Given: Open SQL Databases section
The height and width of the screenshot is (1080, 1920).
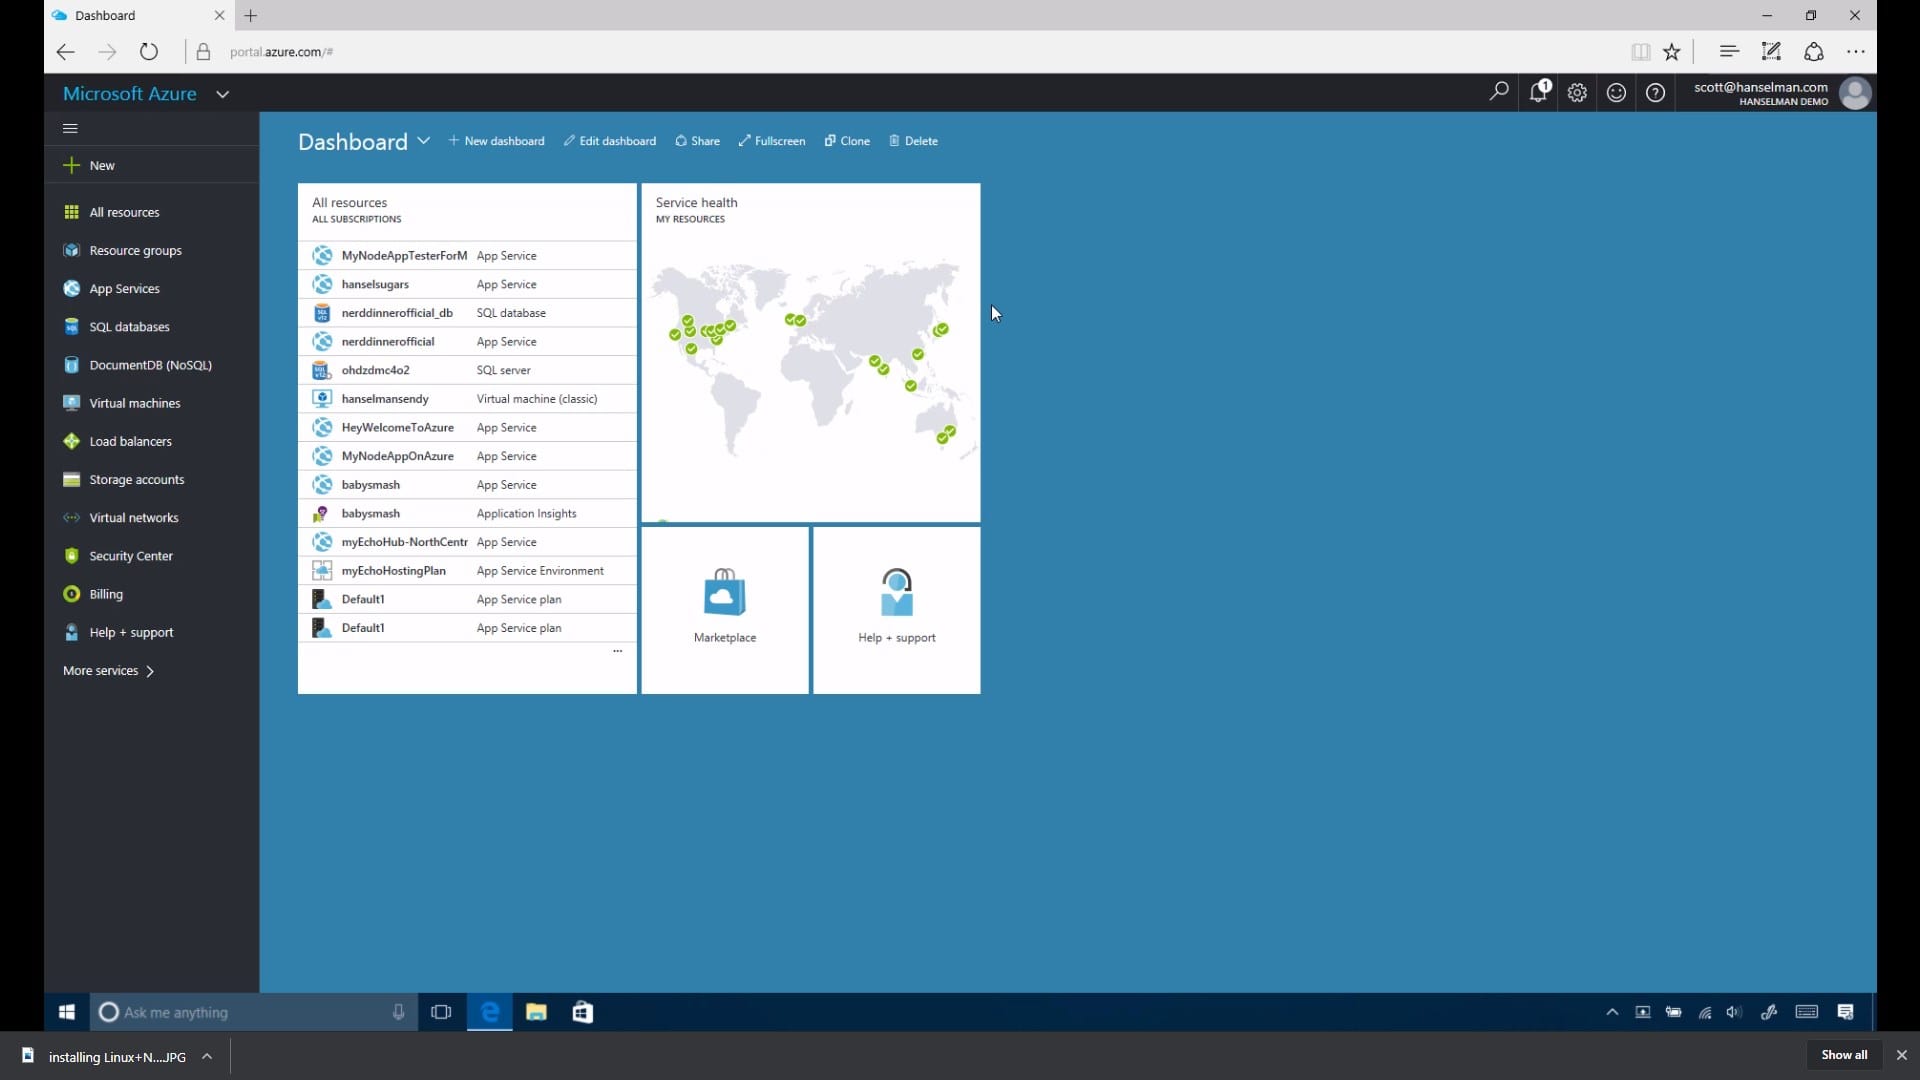Looking at the screenshot, I should 129,326.
